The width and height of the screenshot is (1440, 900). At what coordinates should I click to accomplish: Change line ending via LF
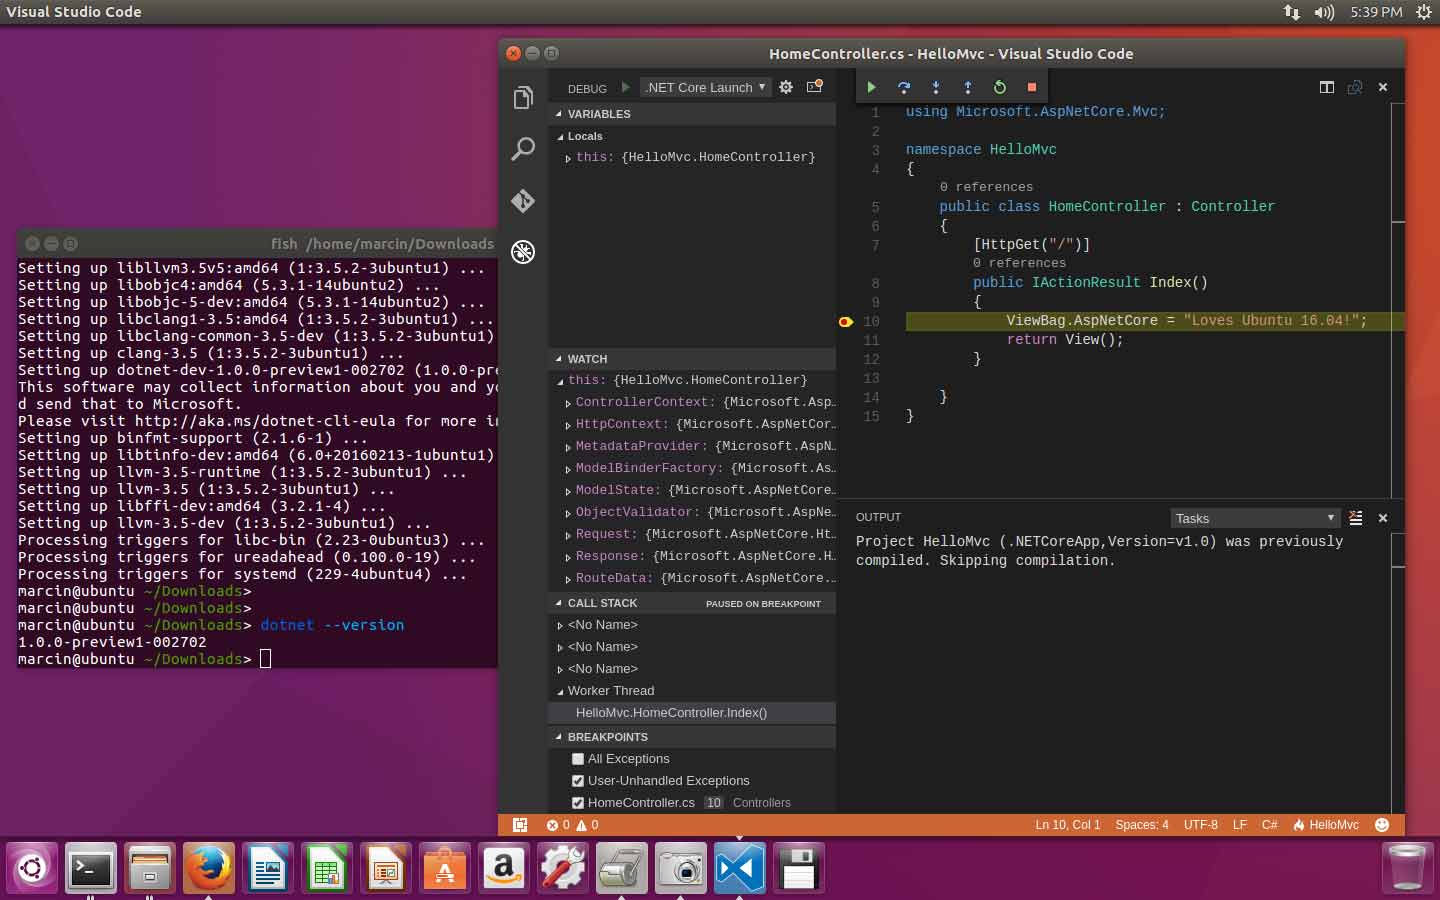point(1239,825)
